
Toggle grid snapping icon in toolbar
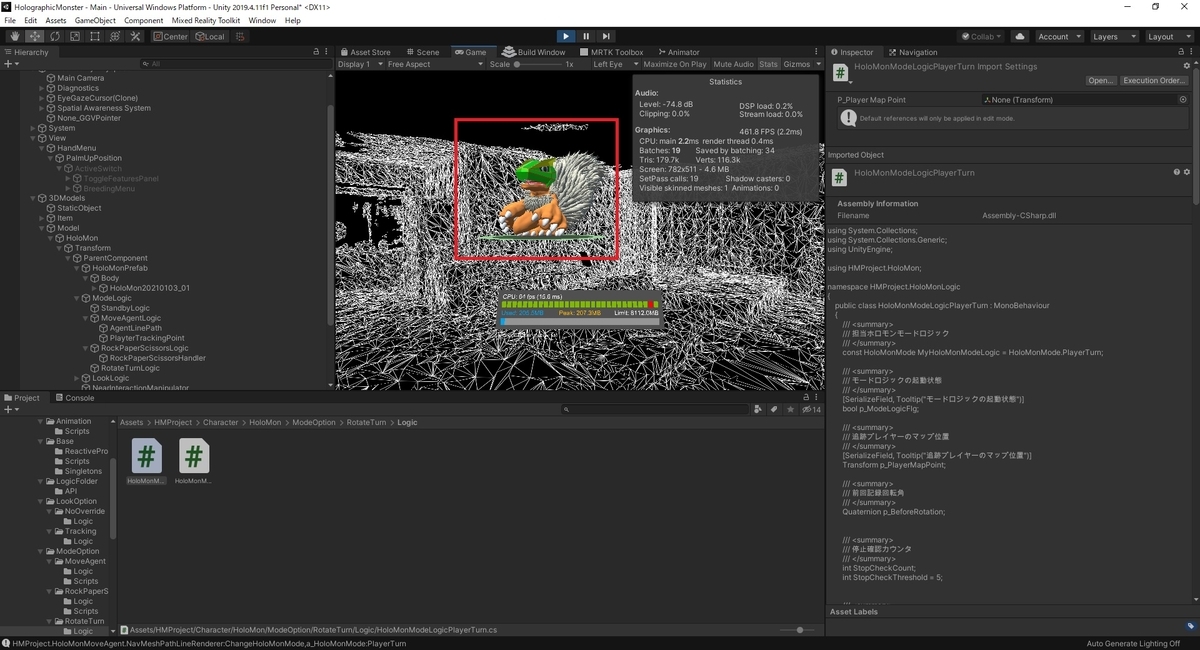point(240,36)
